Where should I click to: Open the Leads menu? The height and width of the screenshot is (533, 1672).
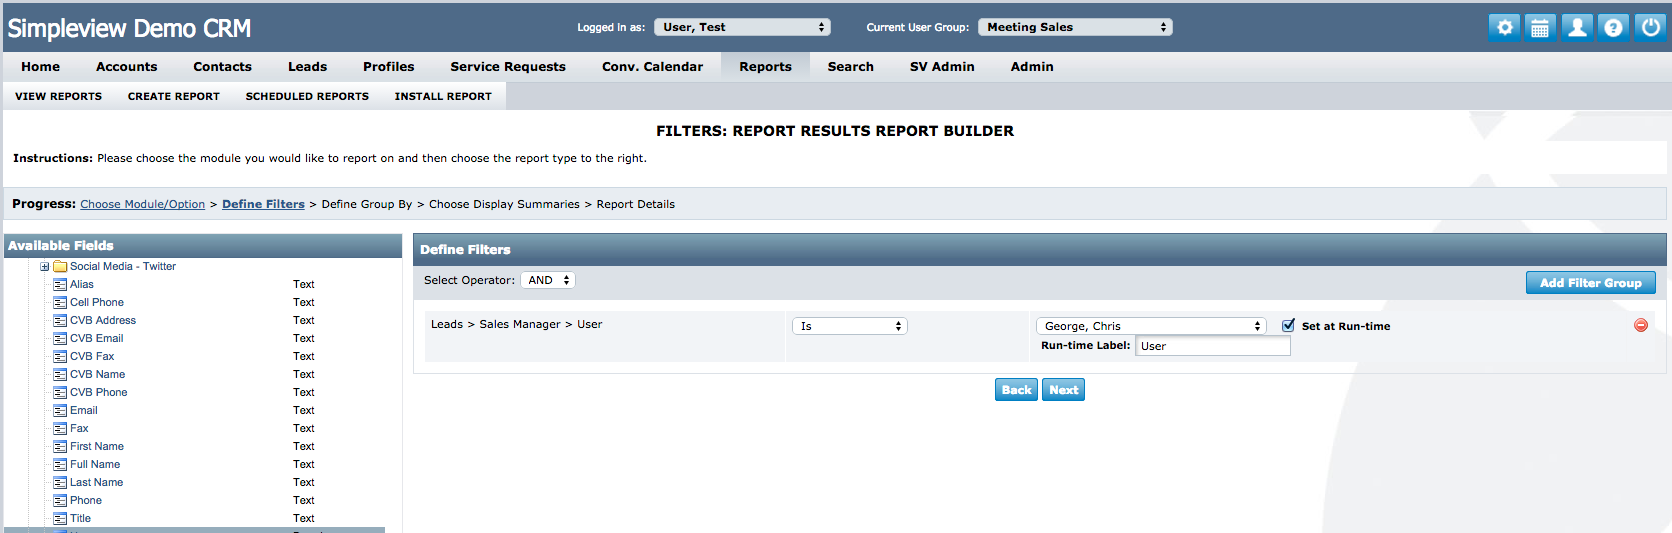click(308, 67)
